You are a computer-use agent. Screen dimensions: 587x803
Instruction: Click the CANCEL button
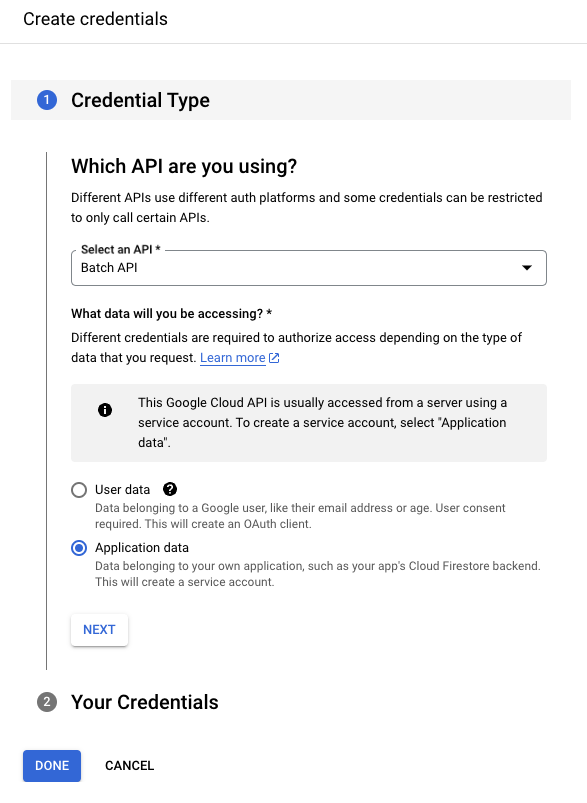point(129,765)
